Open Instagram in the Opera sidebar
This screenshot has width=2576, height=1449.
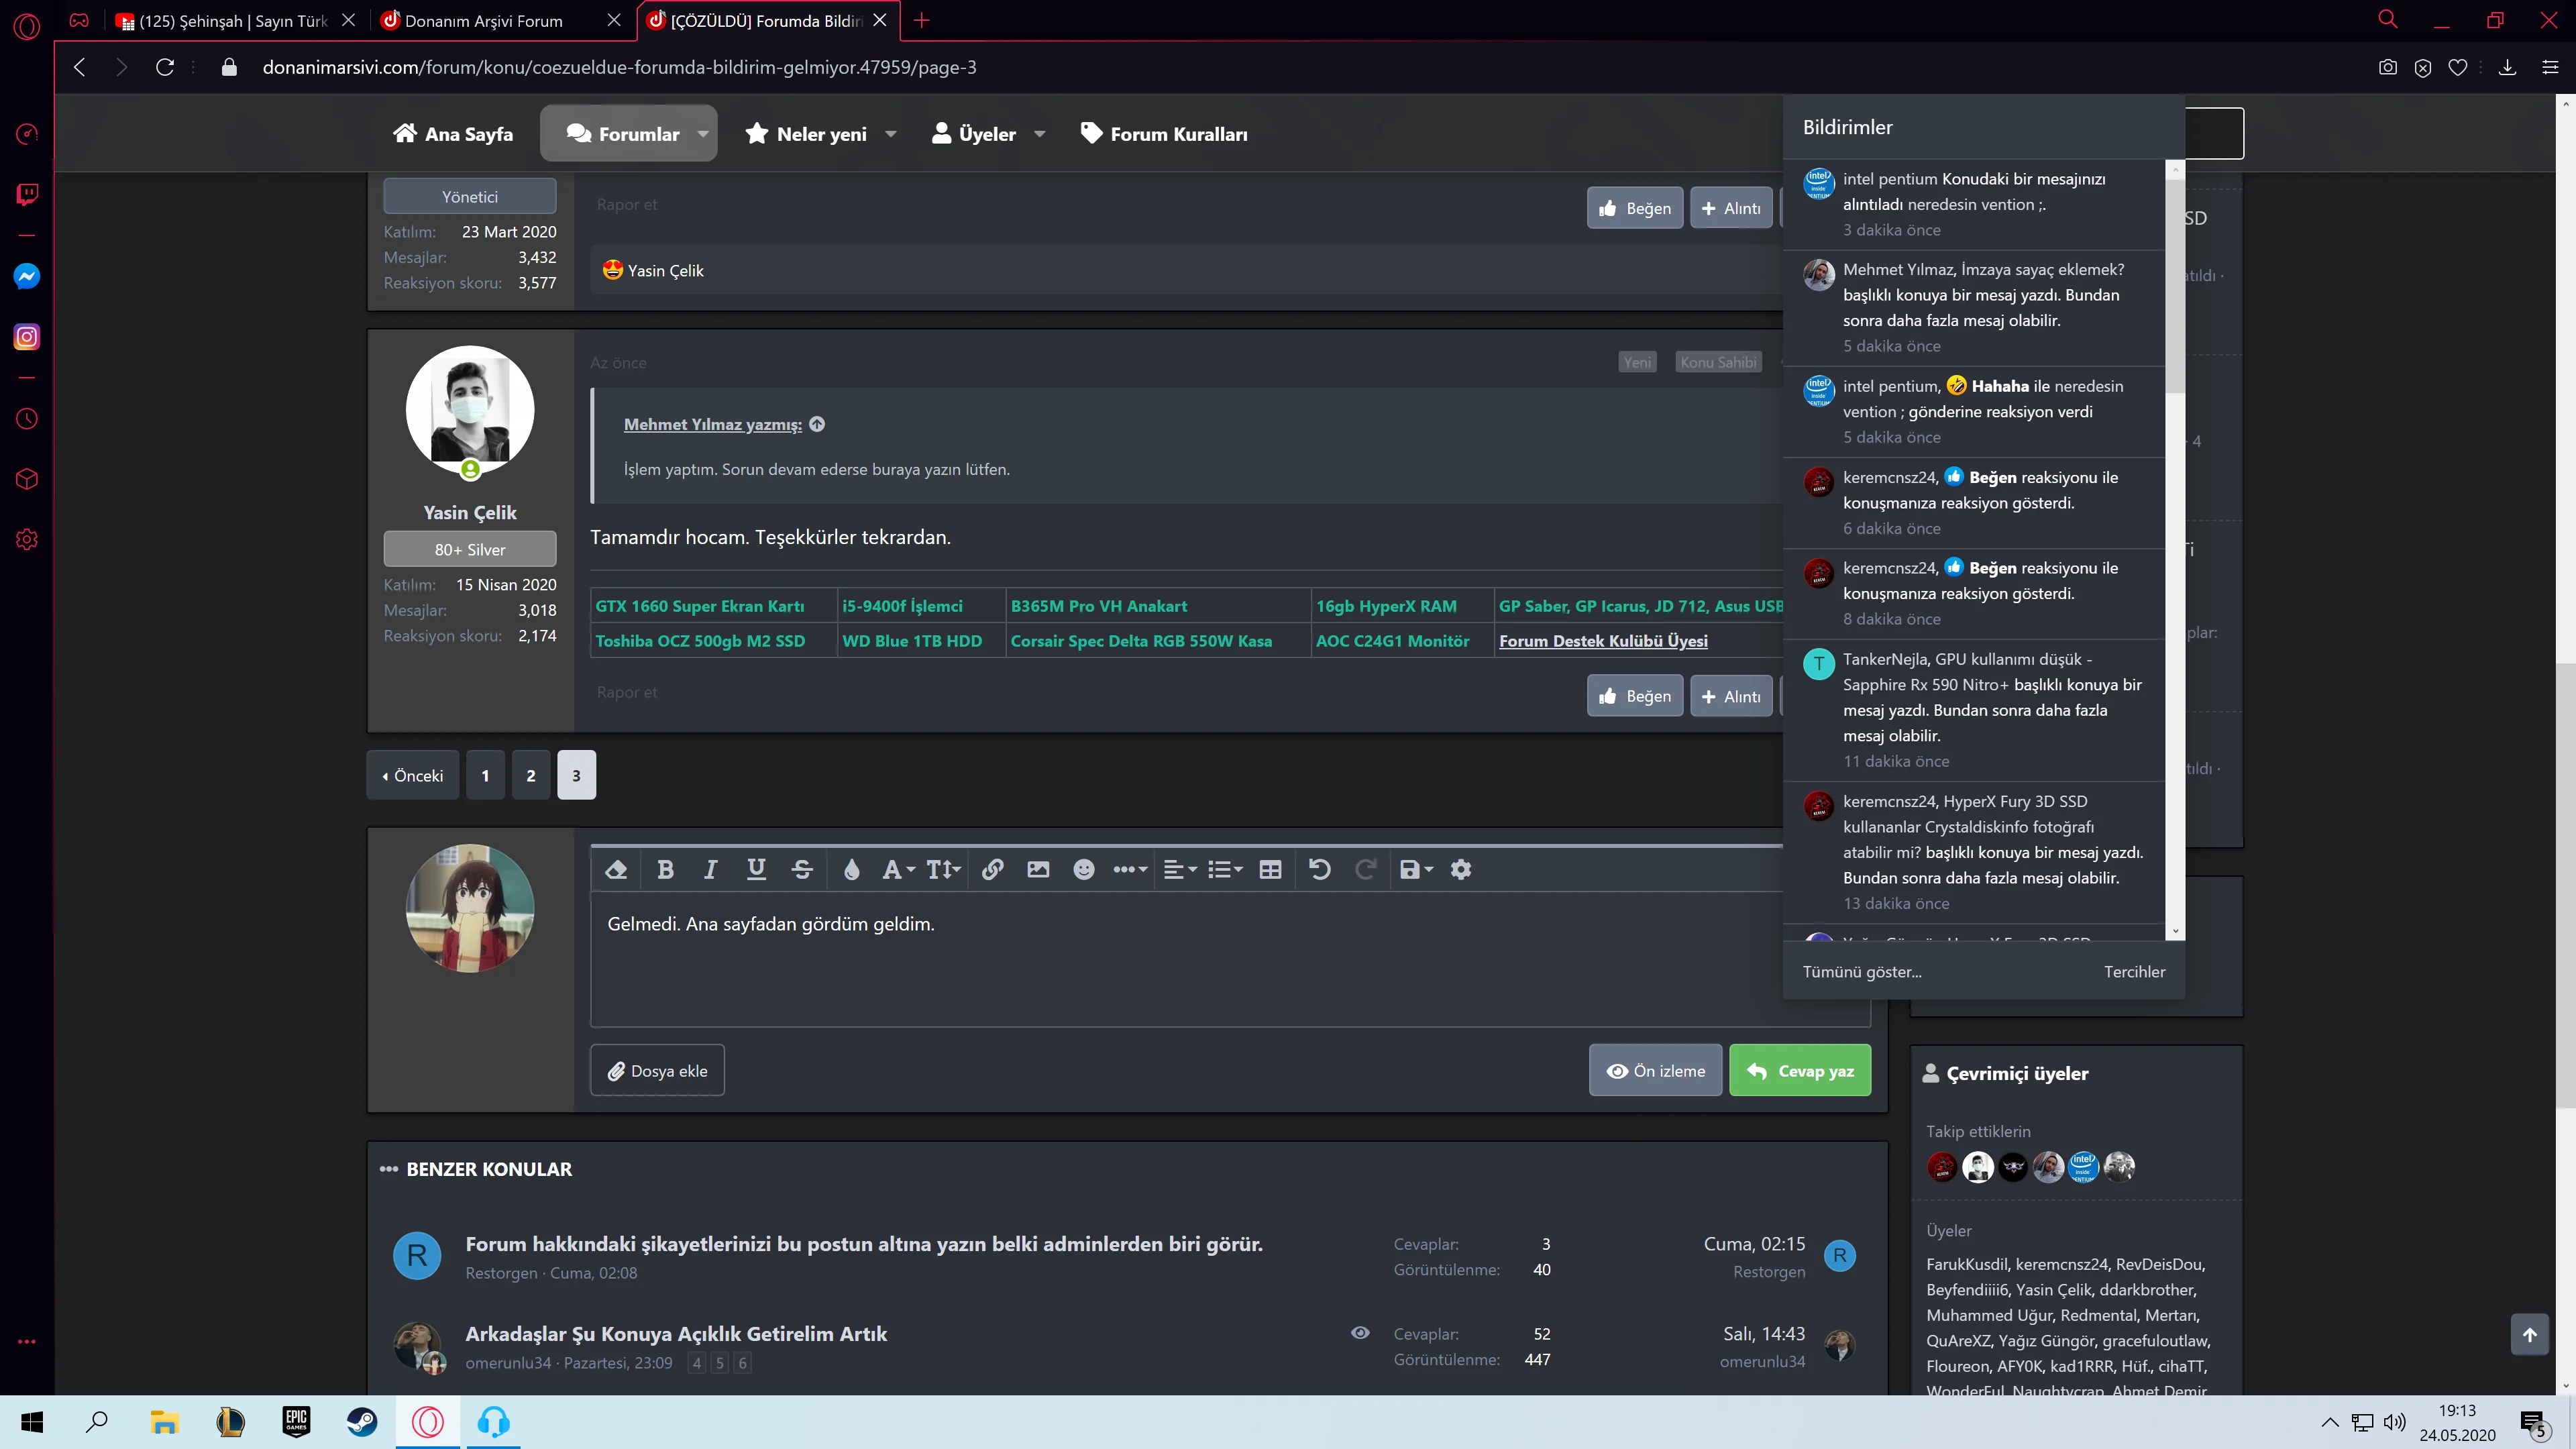tap(27, 337)
